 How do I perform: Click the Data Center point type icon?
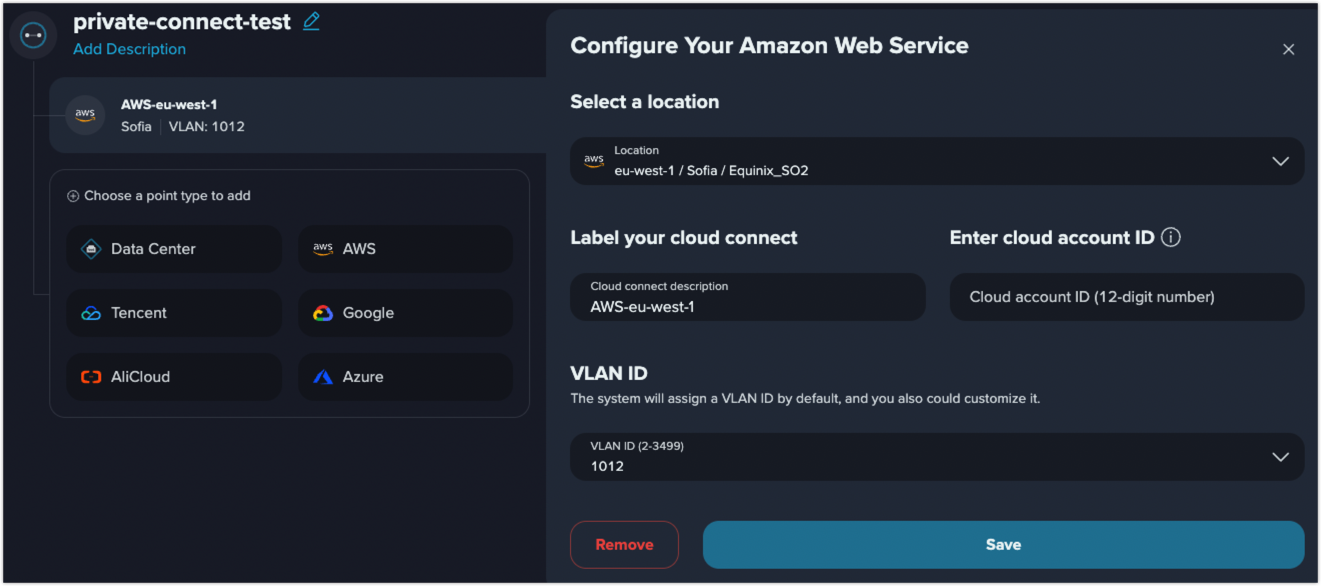(91, 249)
